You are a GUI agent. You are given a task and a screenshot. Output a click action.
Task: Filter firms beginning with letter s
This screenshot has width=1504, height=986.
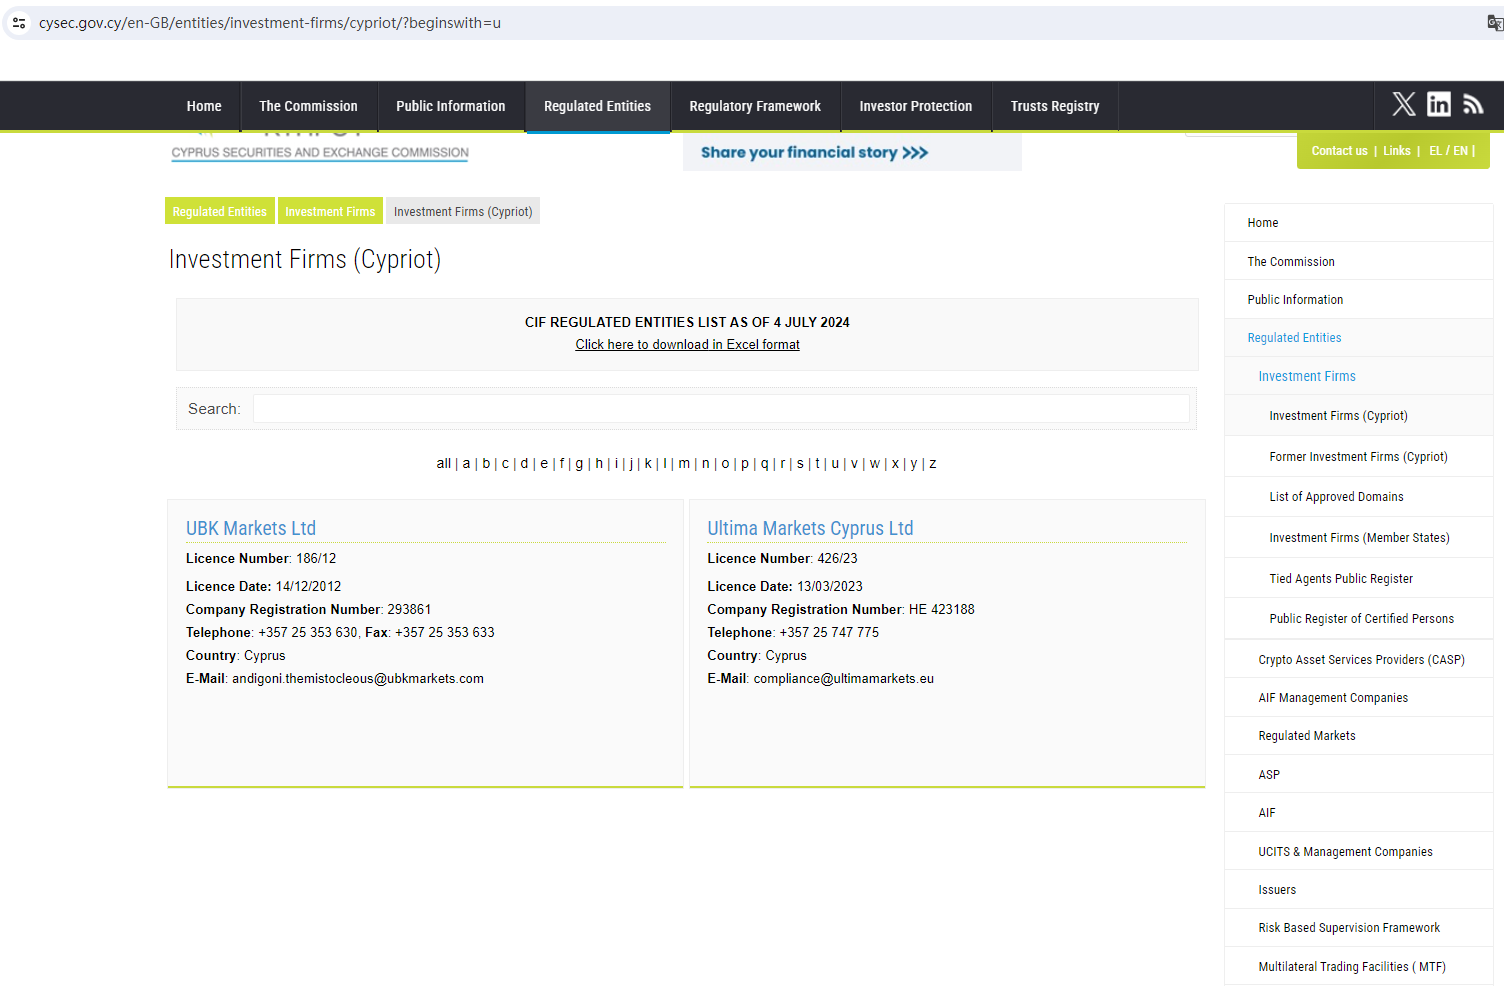tap(800, 463)
